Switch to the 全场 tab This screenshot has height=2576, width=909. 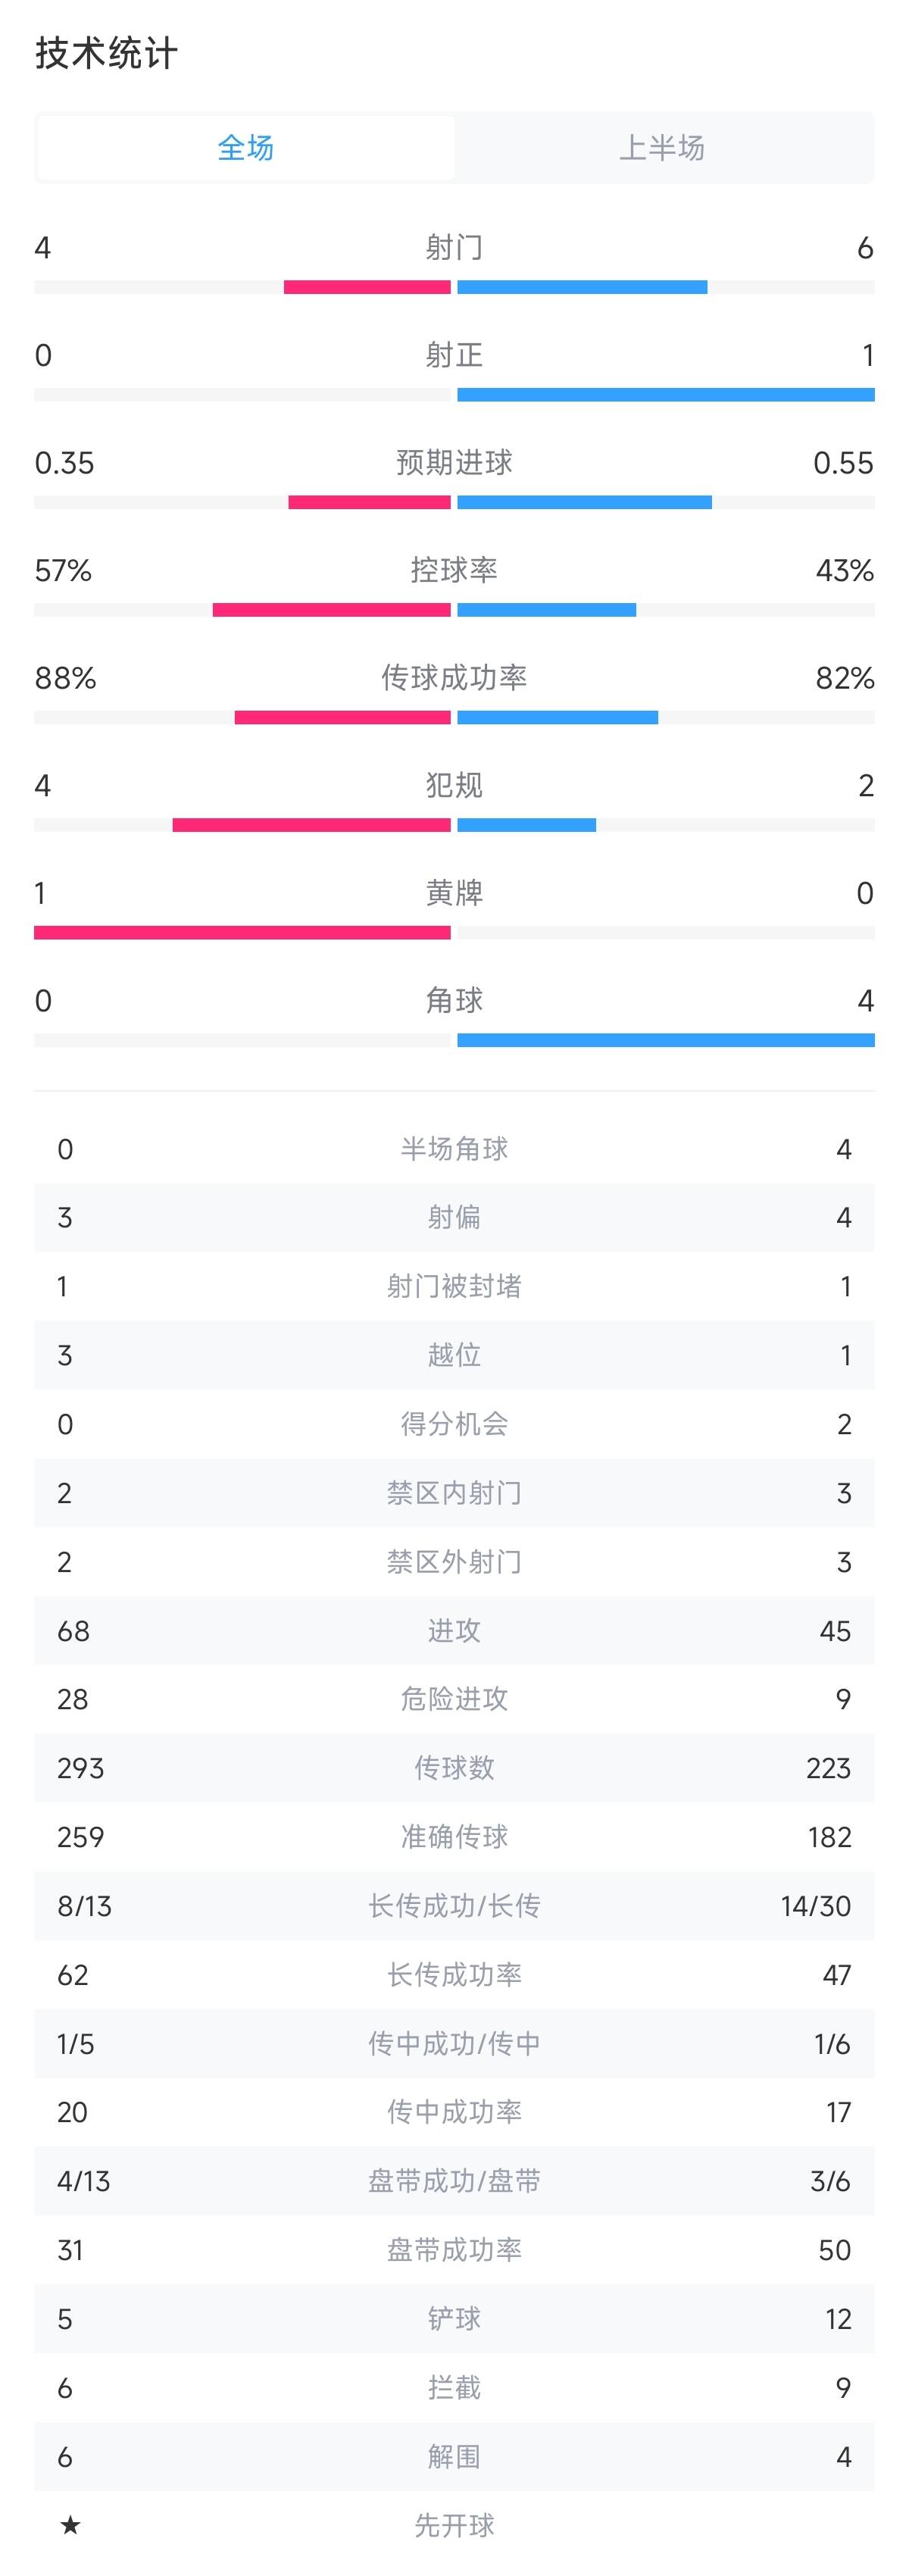coord(246,148)
